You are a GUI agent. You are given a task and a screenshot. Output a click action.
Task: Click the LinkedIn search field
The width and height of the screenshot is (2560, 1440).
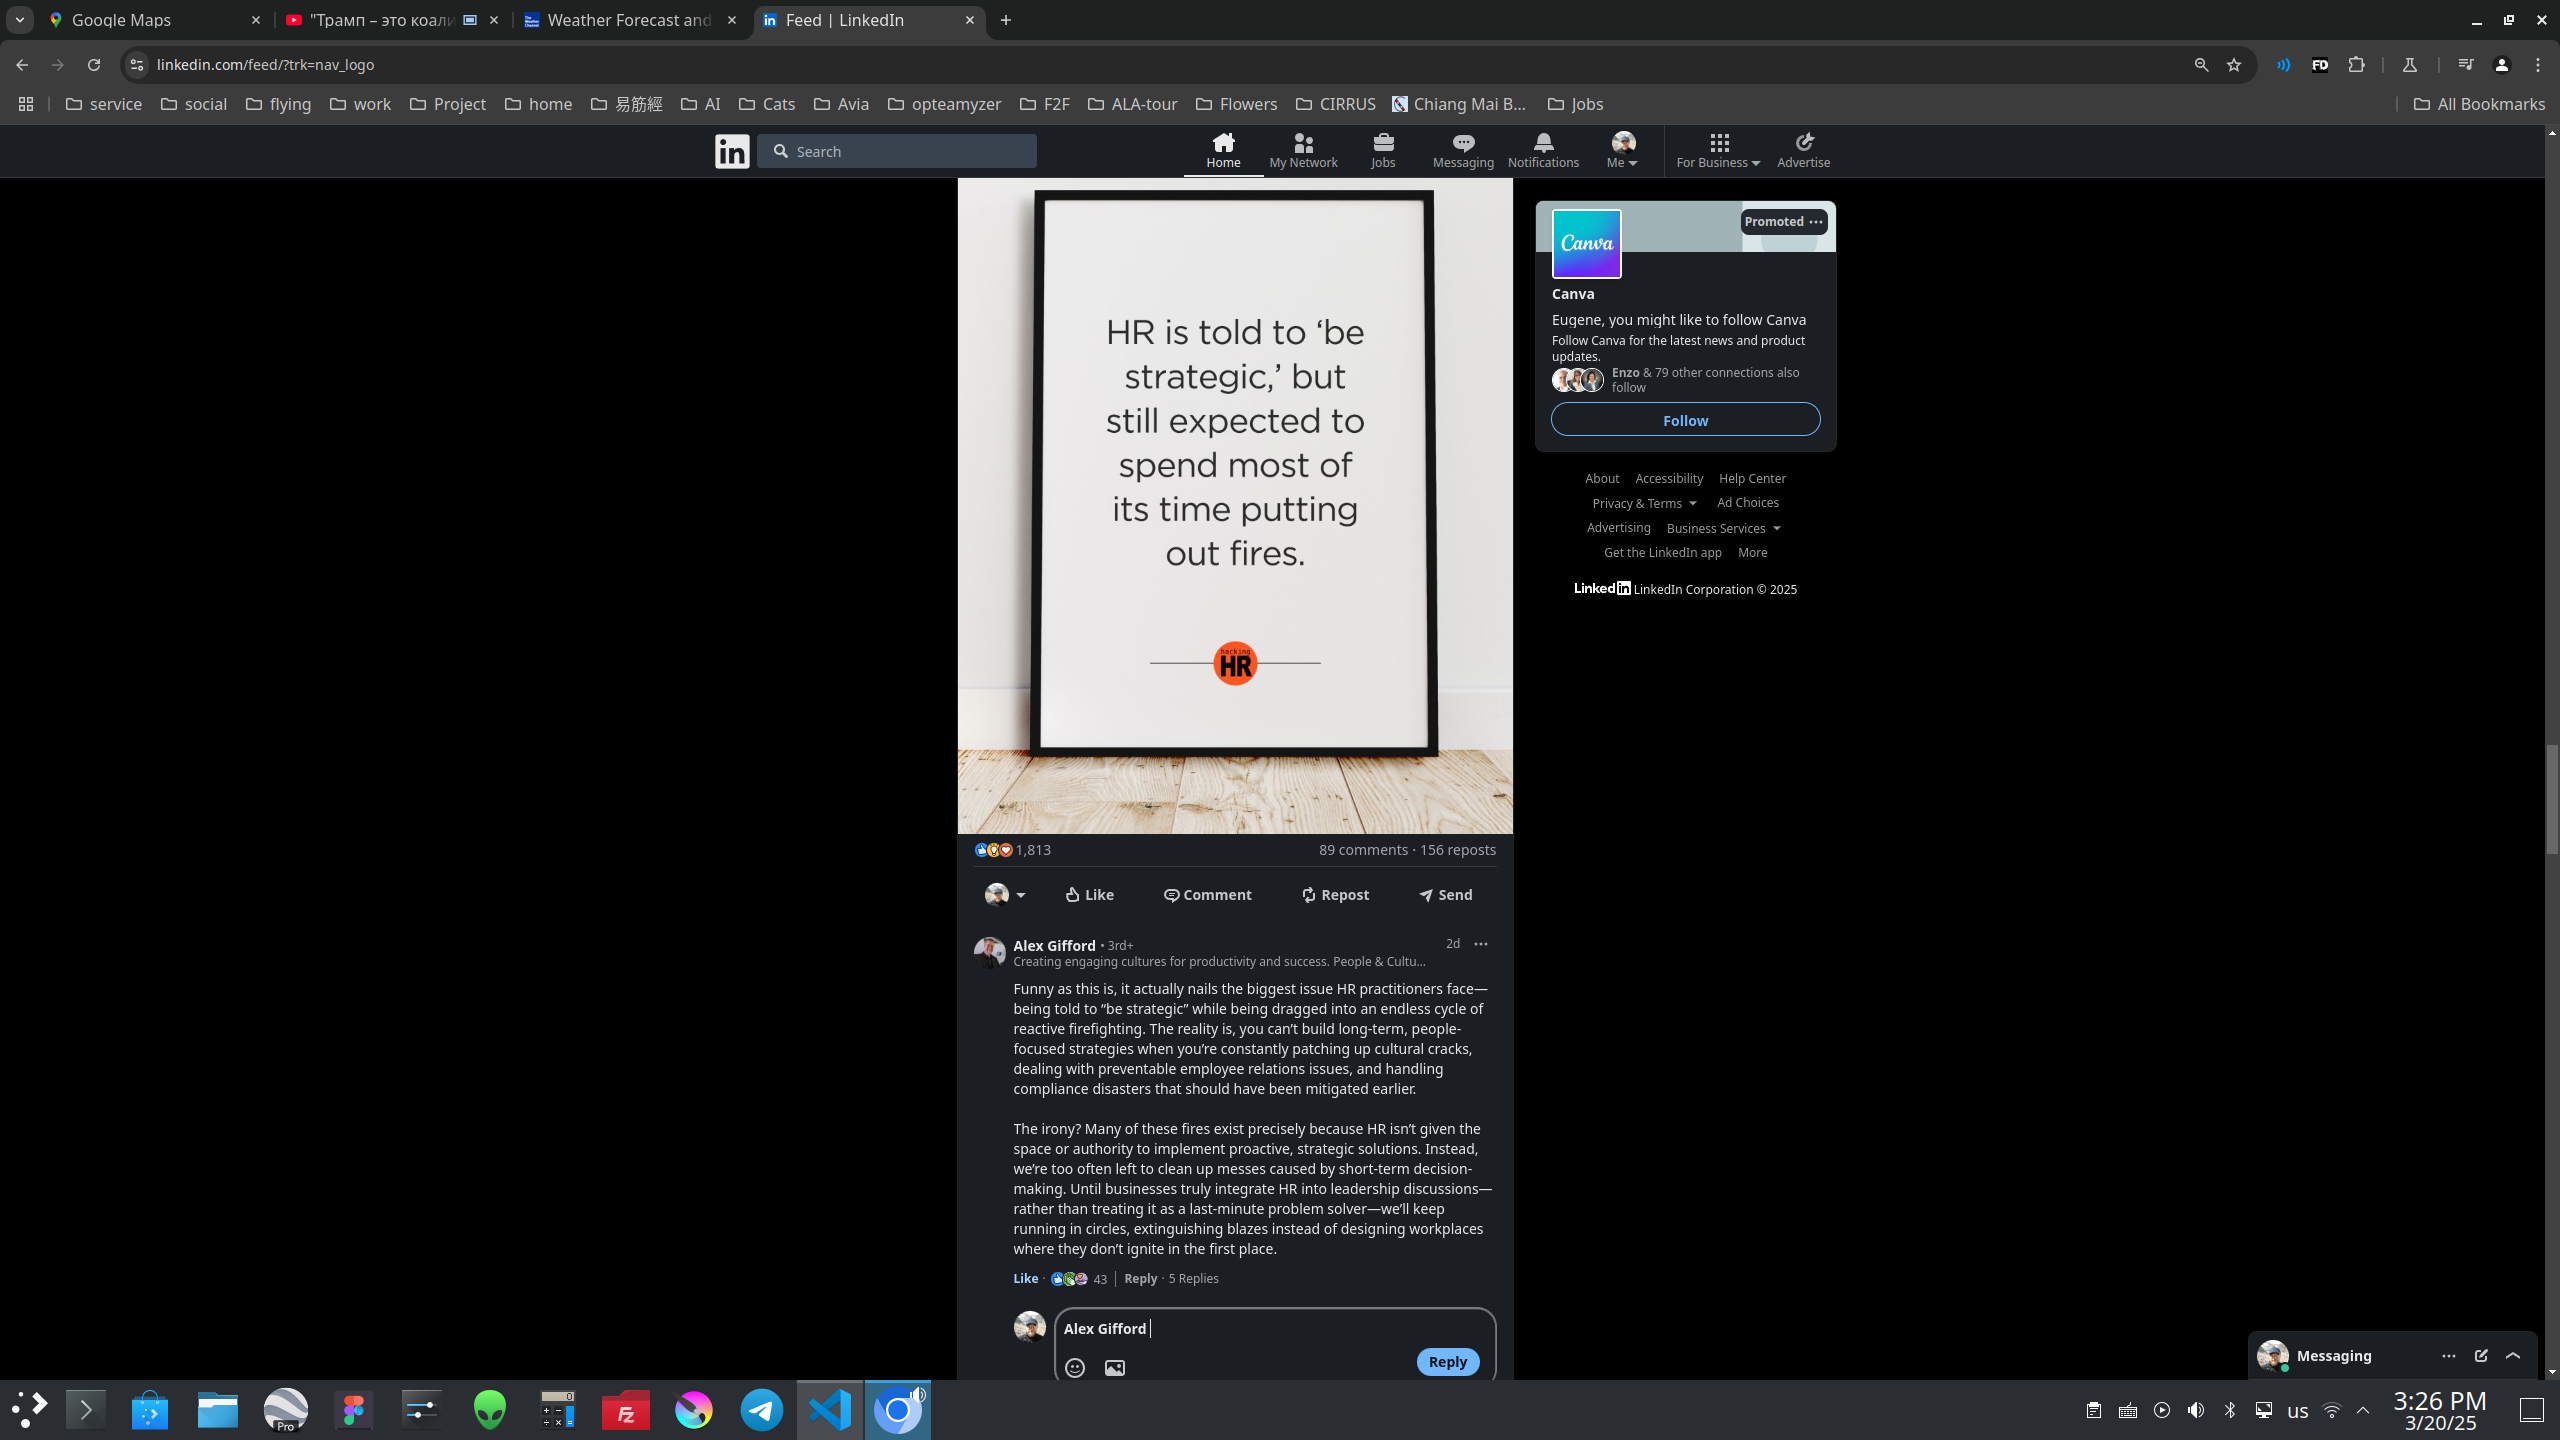[897, 151]
